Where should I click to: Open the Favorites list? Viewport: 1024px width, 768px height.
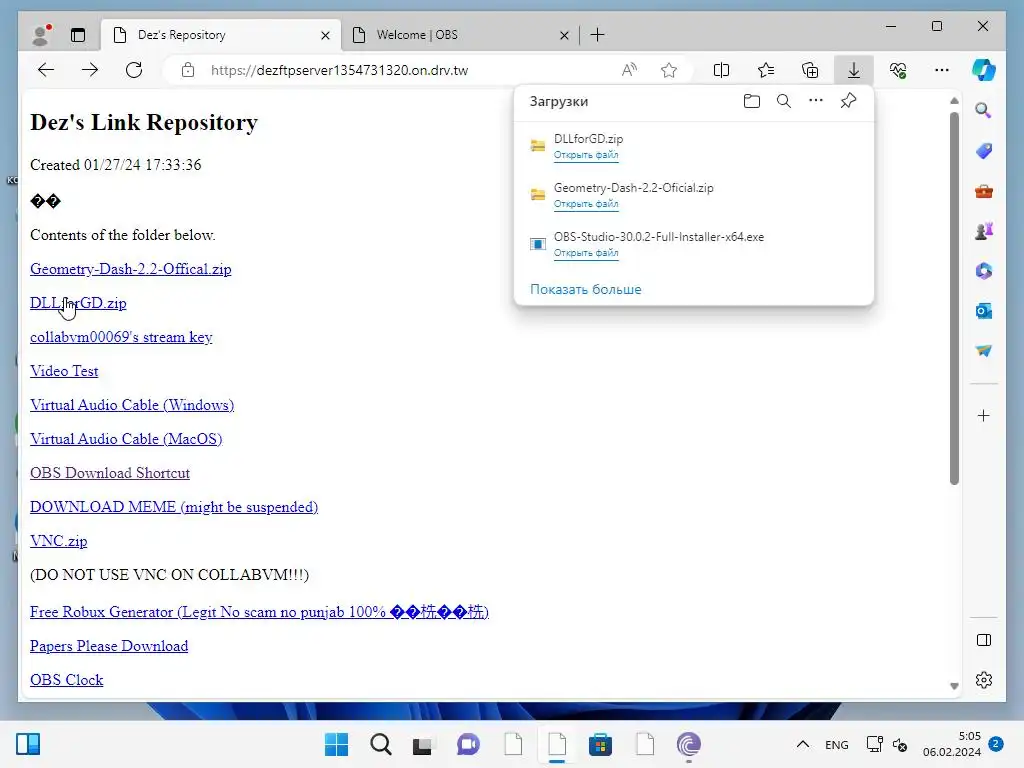(x=766, y=70)
